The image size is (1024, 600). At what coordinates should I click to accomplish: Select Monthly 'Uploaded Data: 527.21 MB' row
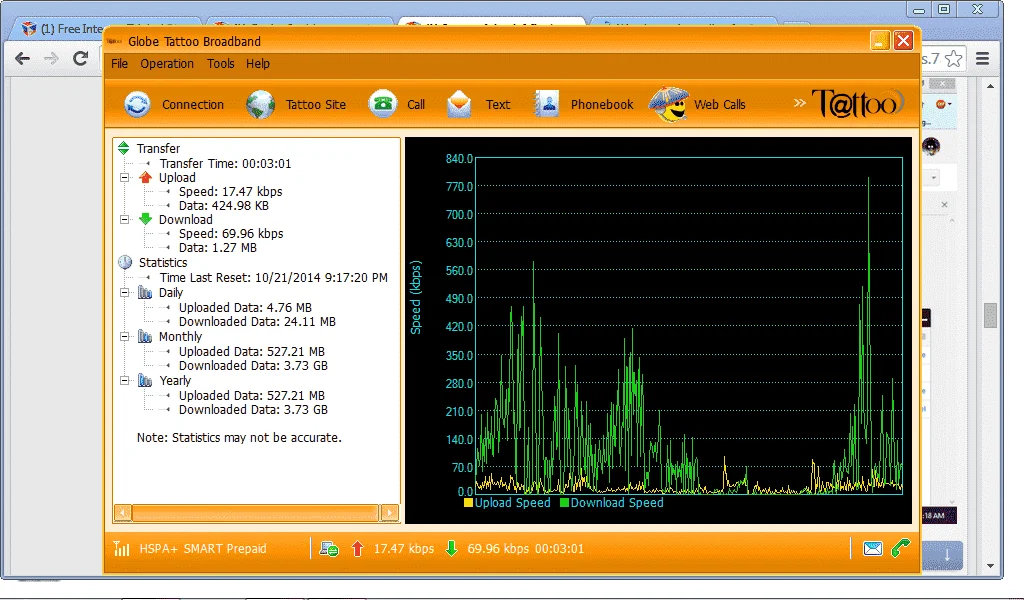pyautogui.click(x=252, y=352)
